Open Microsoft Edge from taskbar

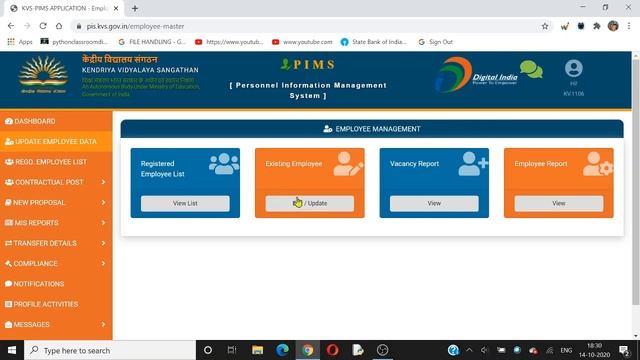(x=282, y=350)
